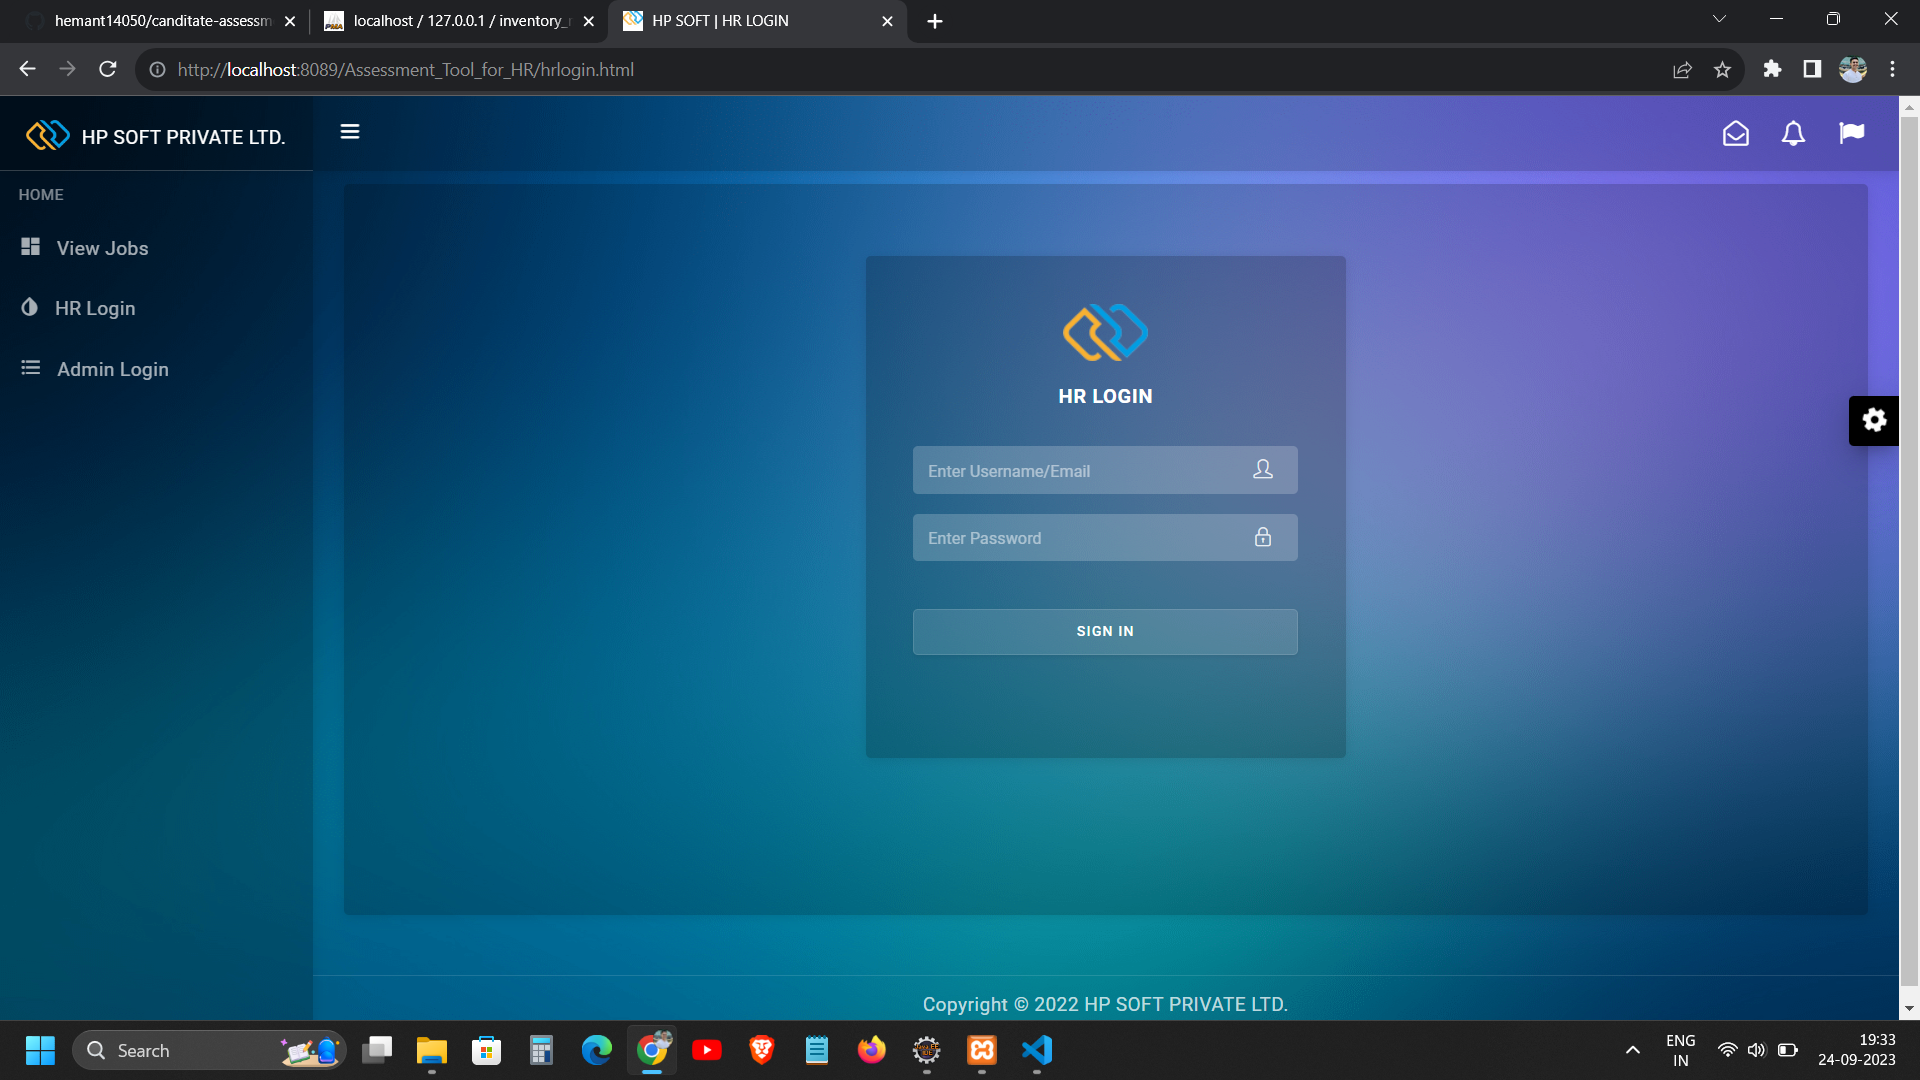This screenshot has height=1080, width=1920.
Task: Focus the Enter Password field
Action: [1085, 538]
